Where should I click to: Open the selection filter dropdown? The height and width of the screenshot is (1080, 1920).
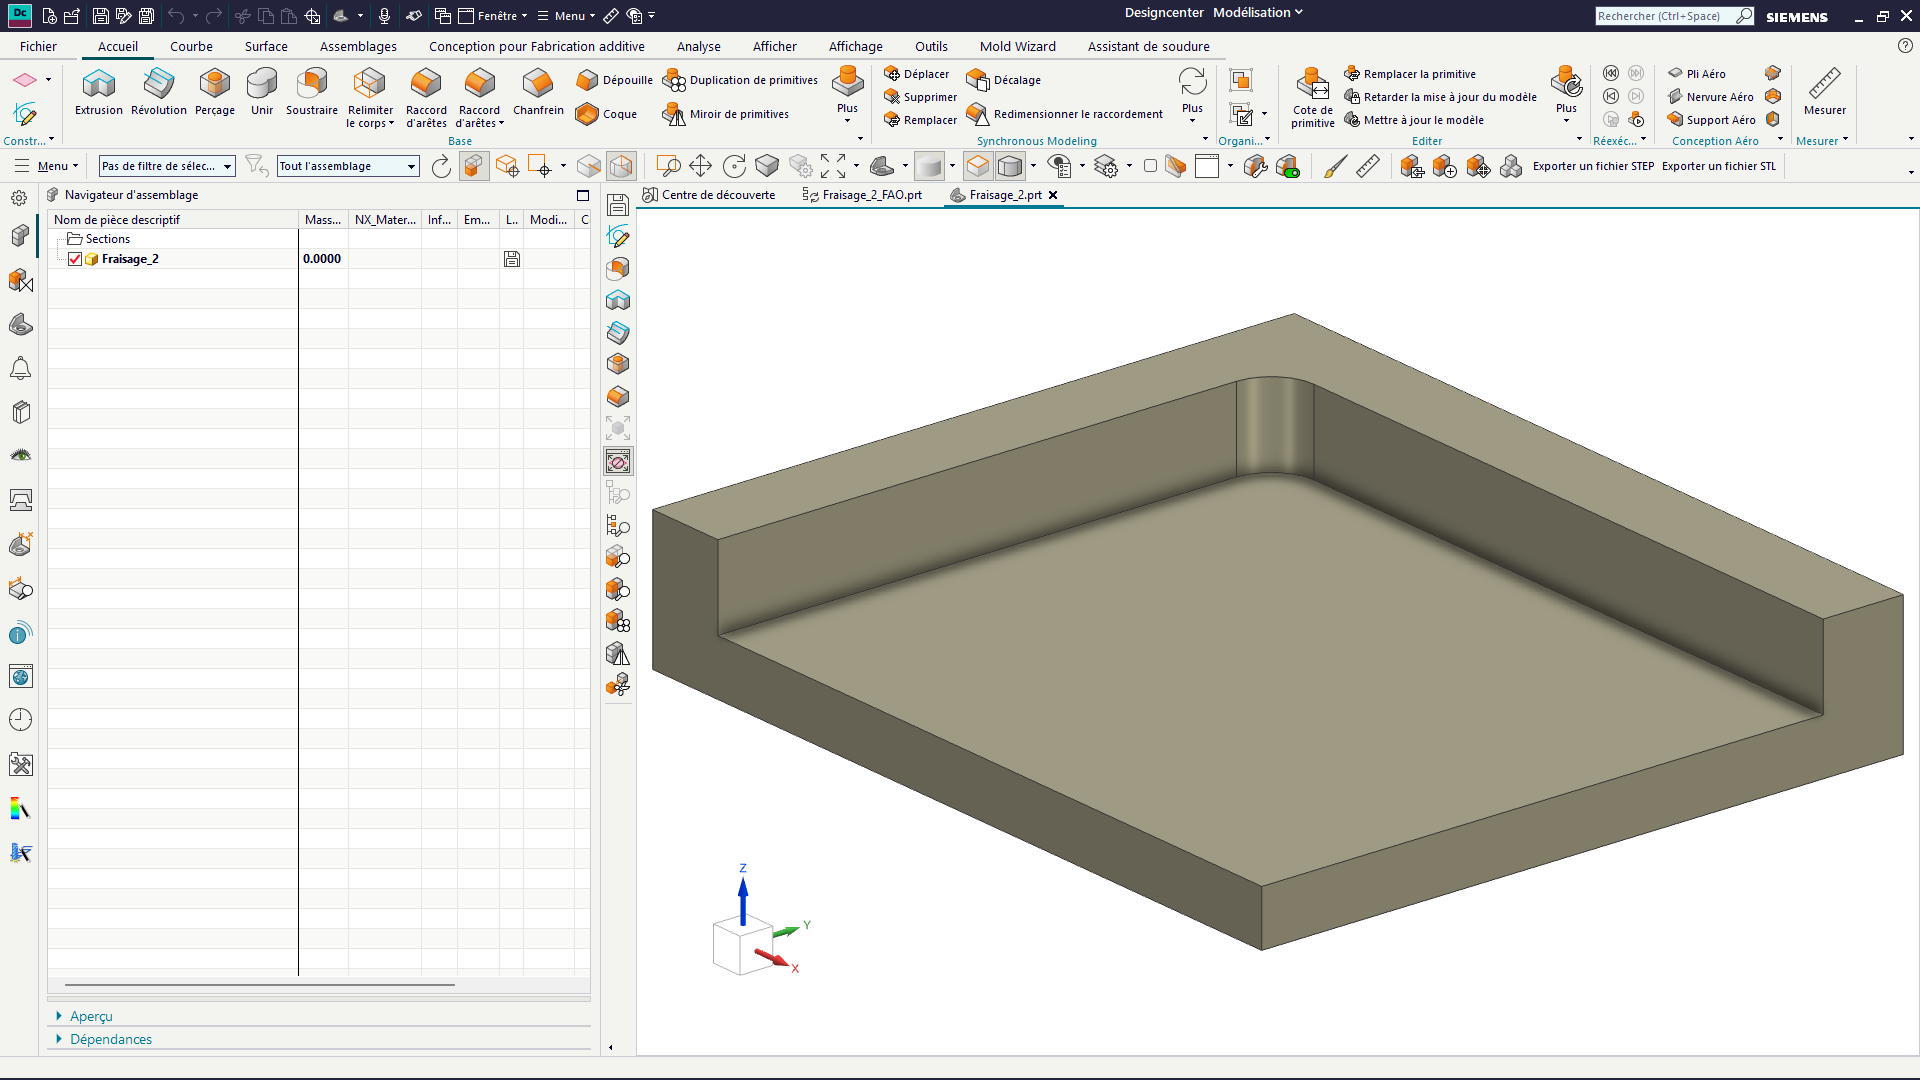(x=167, y=166)
